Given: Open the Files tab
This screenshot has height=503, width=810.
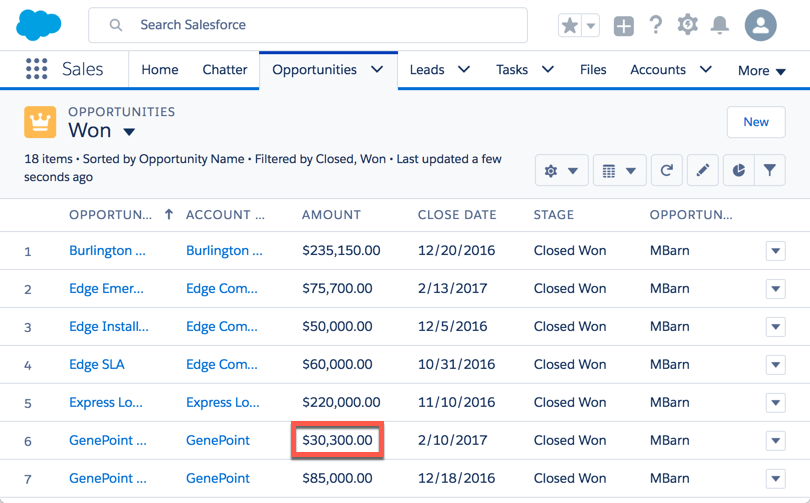Looking at the screenshot, I should pos(593,70).
